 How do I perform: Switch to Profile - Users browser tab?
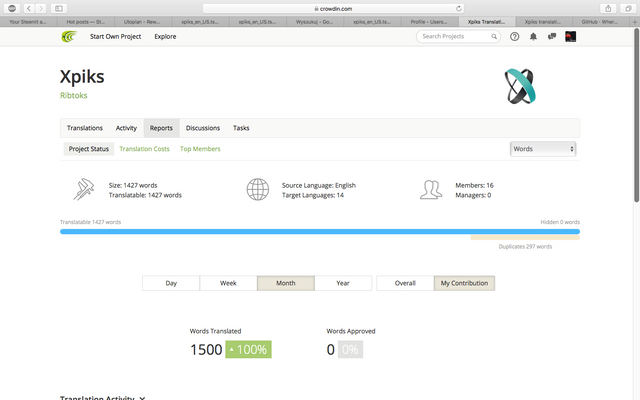coord(429,22)
